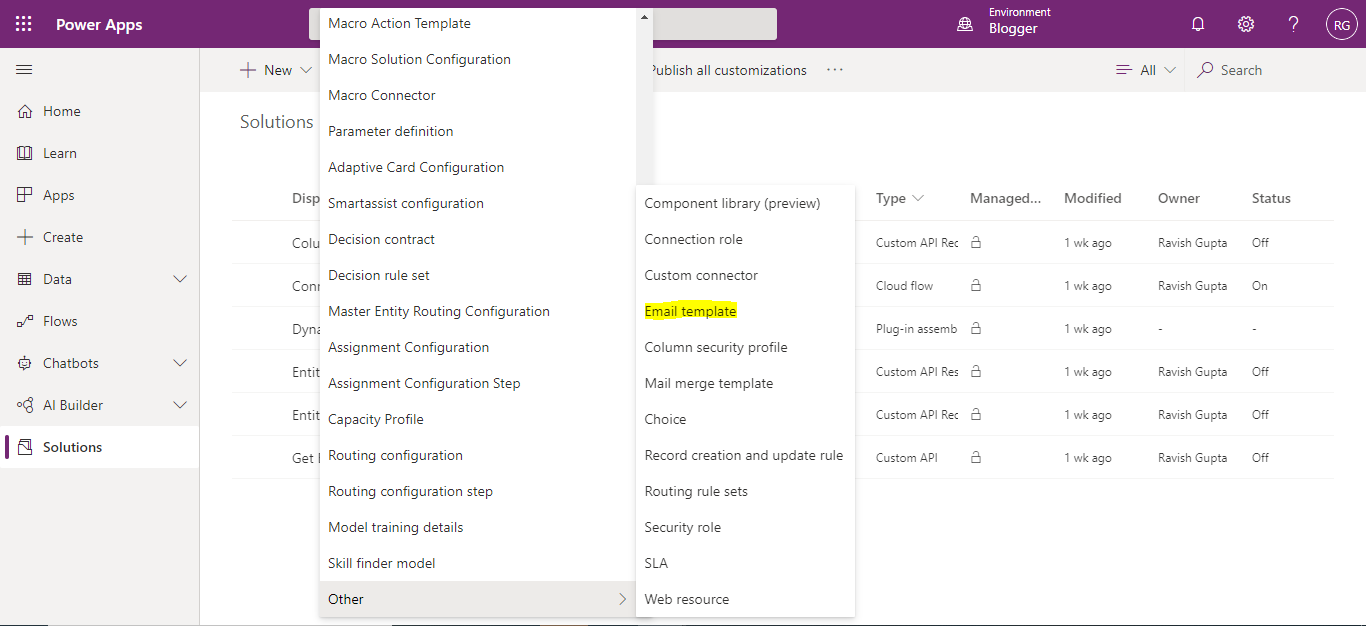
Task: Click the RG account avatar
Action: pos(1341,23)
